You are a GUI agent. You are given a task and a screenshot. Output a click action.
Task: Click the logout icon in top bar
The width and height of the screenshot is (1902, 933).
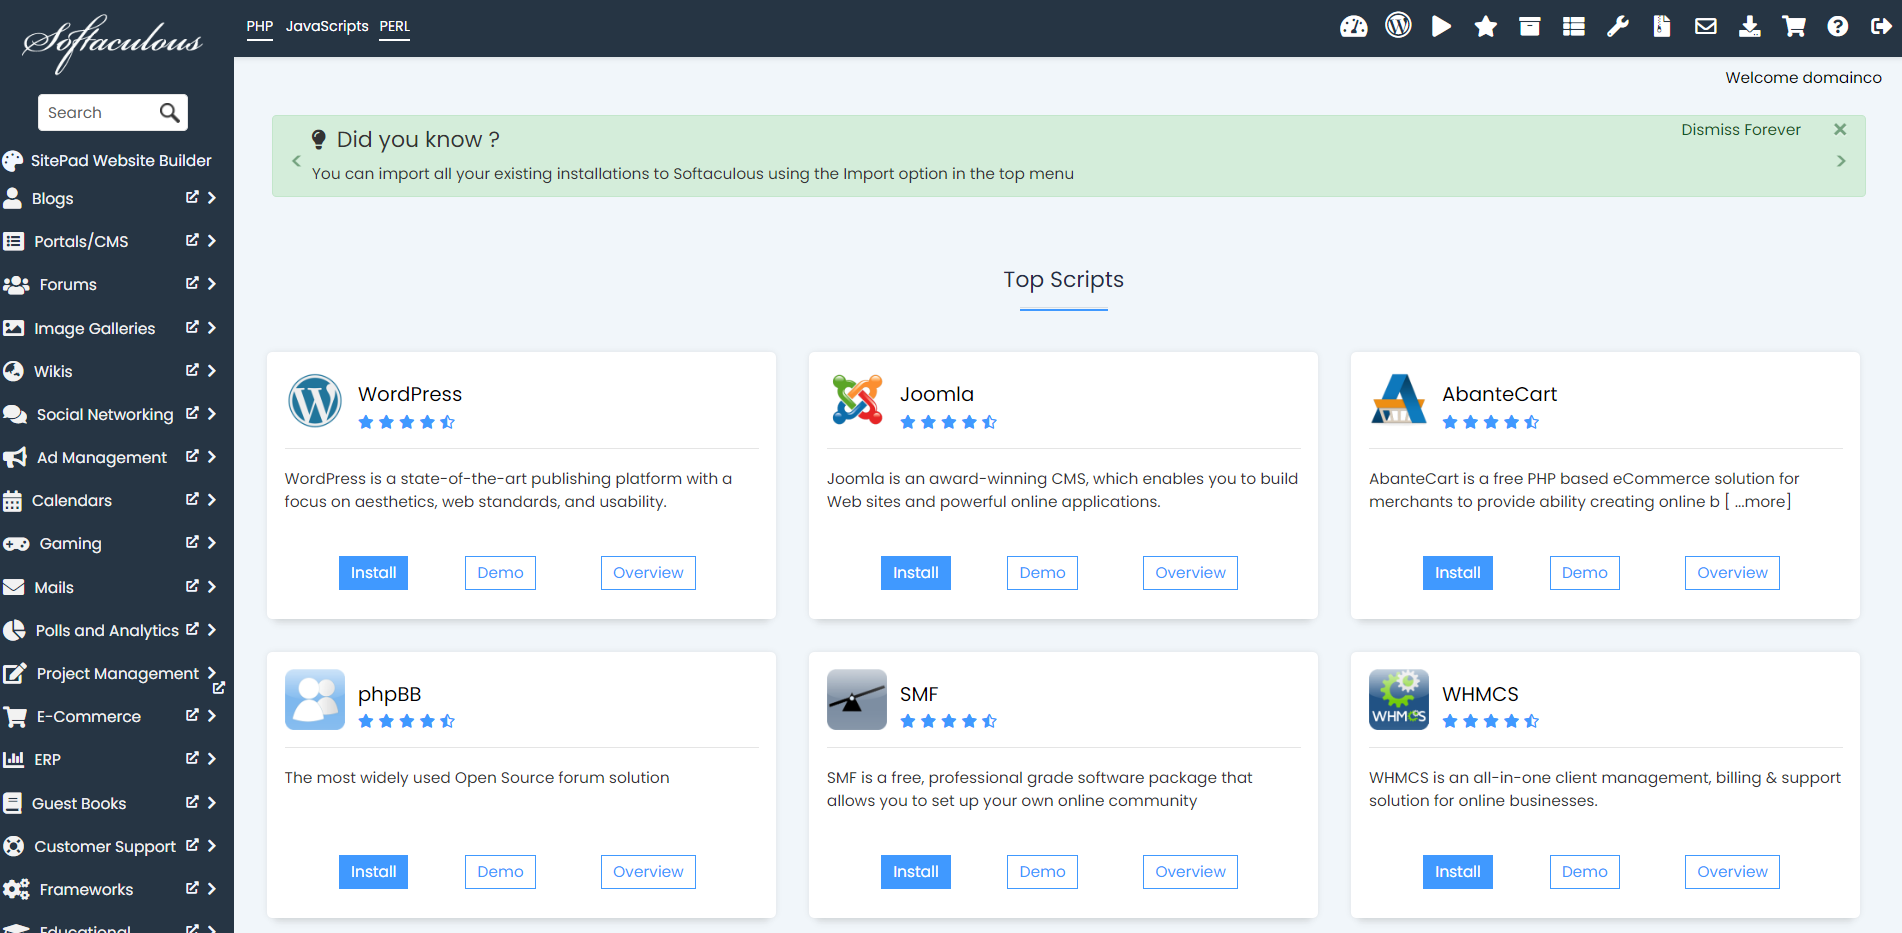(1881, 27)
